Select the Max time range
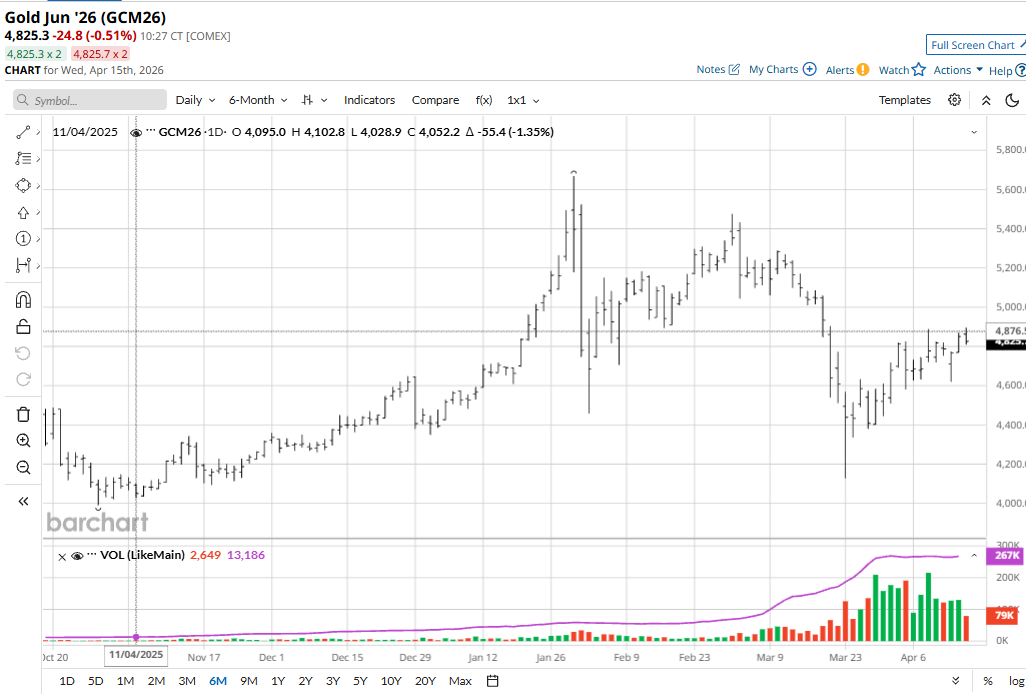Screen dimensions: 1026x700 (x=460, y=681)
